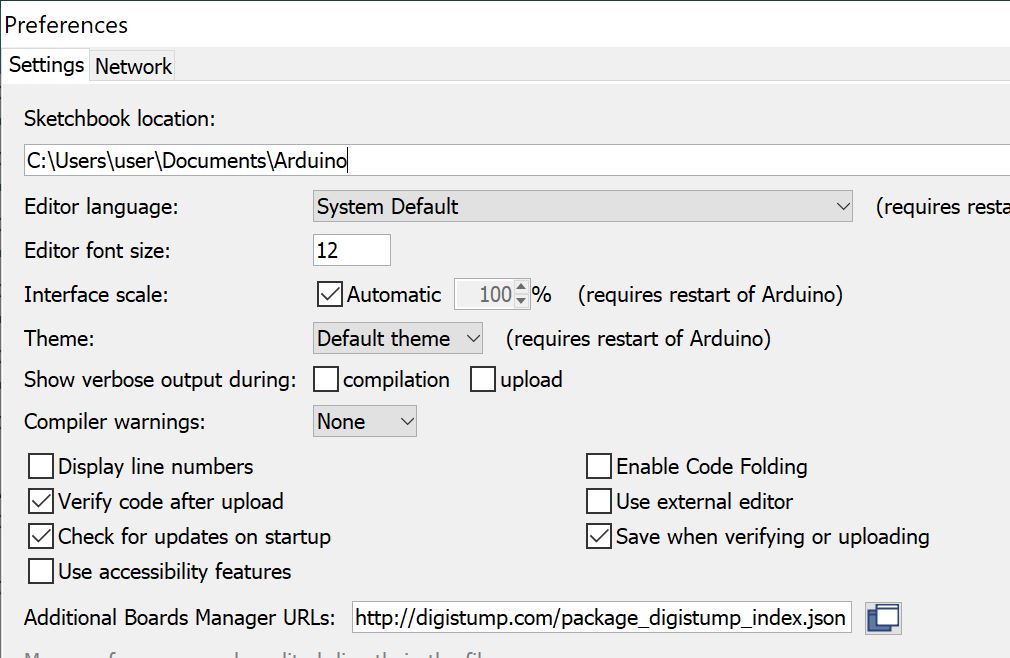This screenshot has width=1010, height=658.
Task: Uncheck the Automatic interface scale checkbox
Action: [x=330, y=295]
